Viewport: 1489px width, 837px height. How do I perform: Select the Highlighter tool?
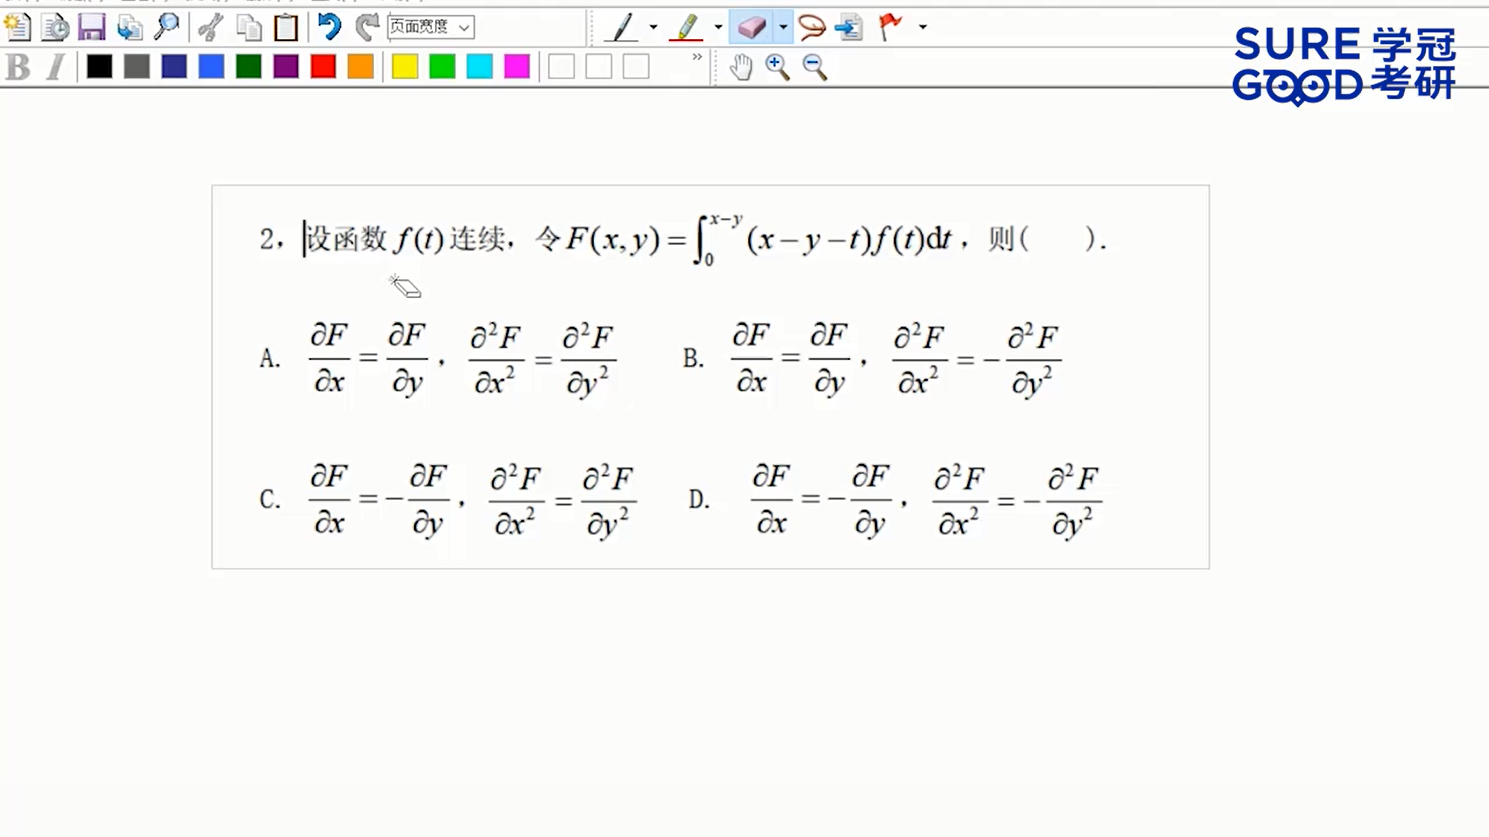686,27
